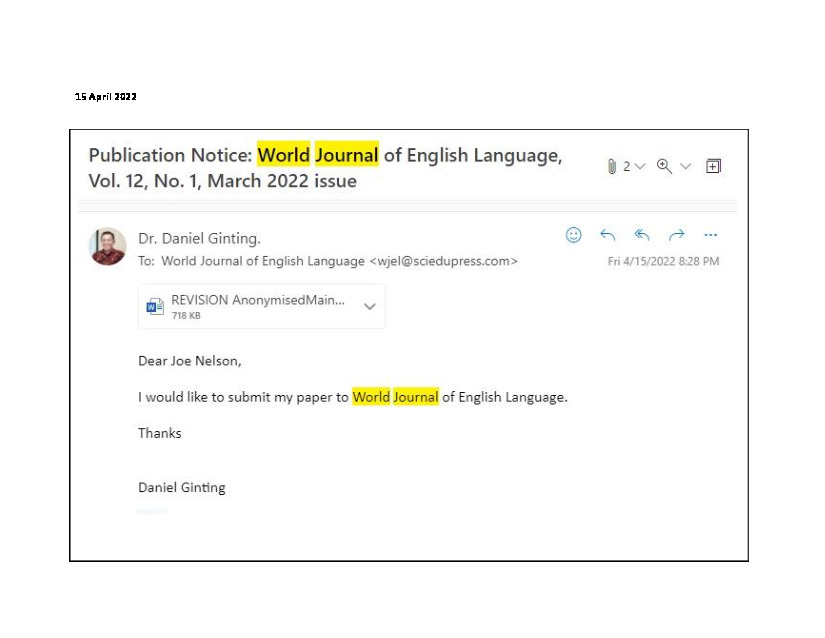Click the Publication Notice subject line
The height and width of the screenshot is (638, 825).
coord(325,168)
